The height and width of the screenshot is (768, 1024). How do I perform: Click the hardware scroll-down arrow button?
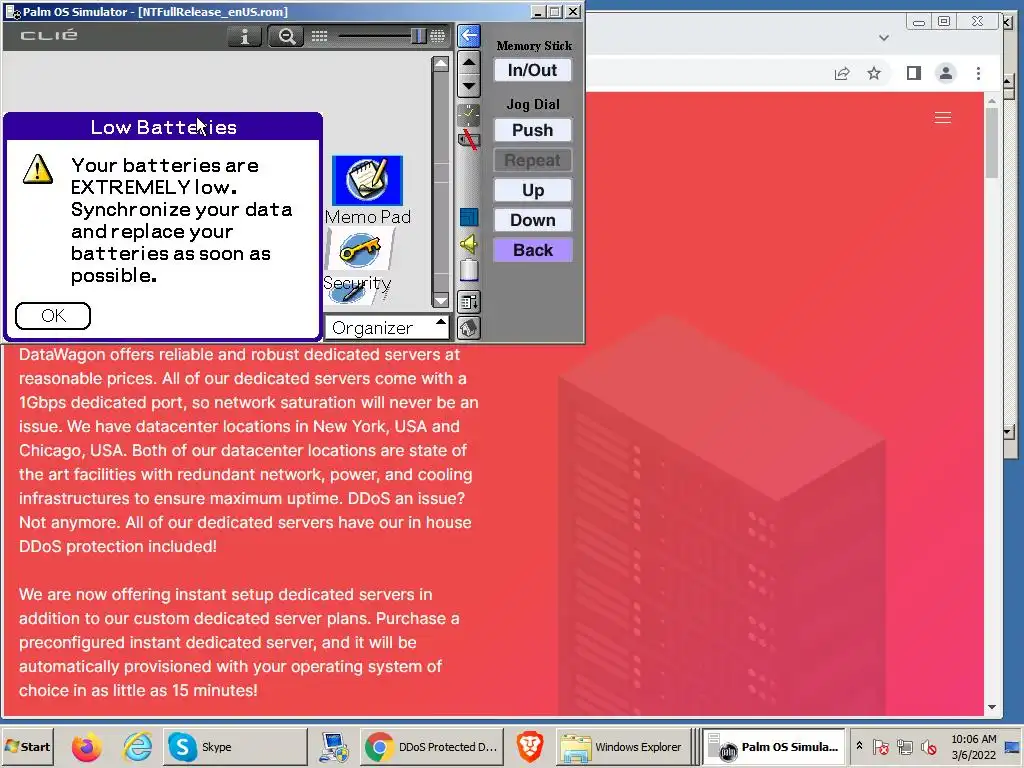469,86
